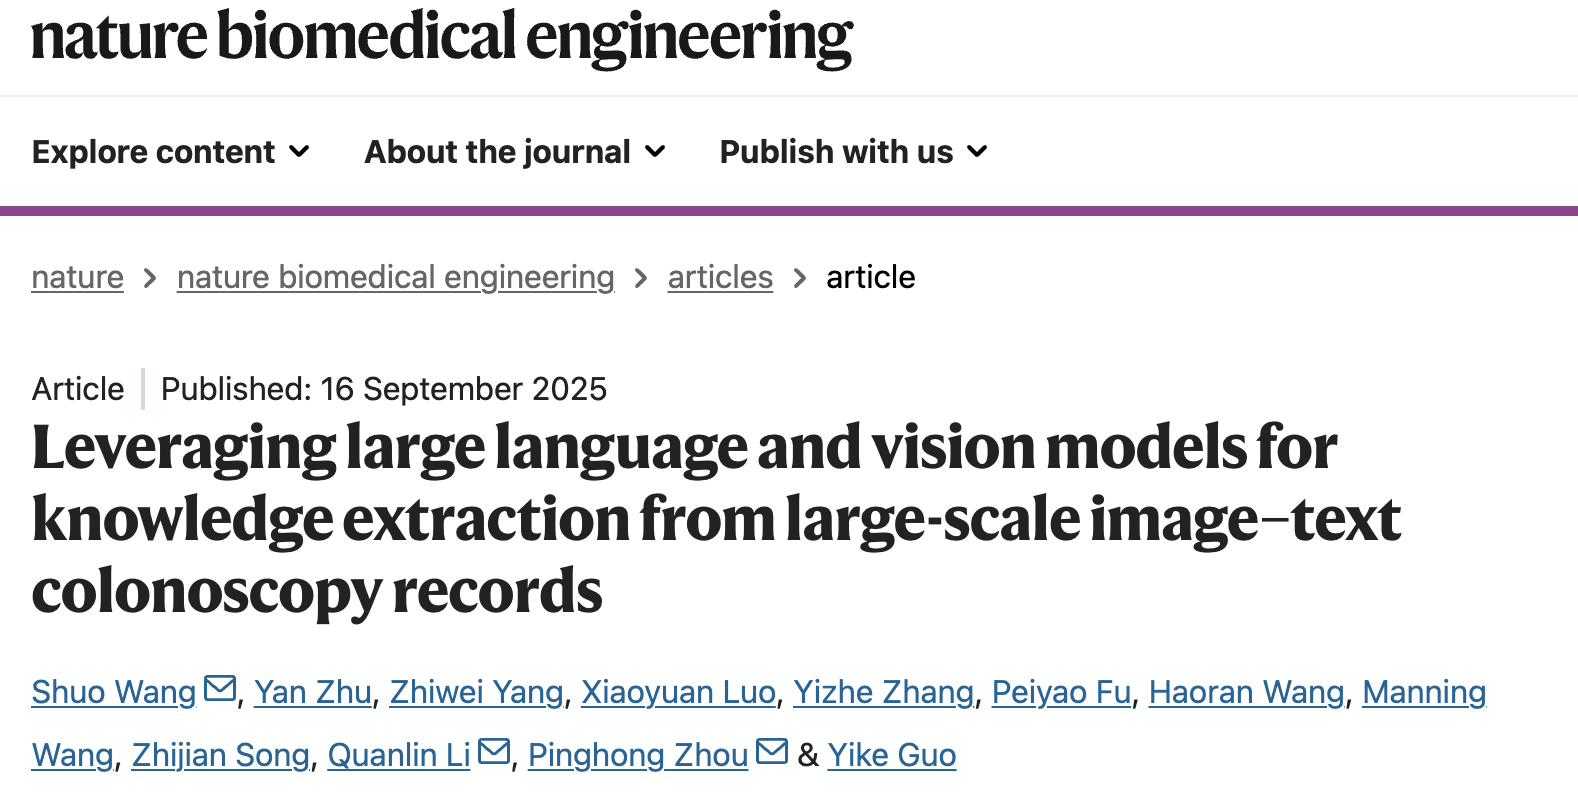Screen dimensions: 1578x794
Task: Open nature biomedical engineering breadcrumb link
Action: click(x=395, y=277)
